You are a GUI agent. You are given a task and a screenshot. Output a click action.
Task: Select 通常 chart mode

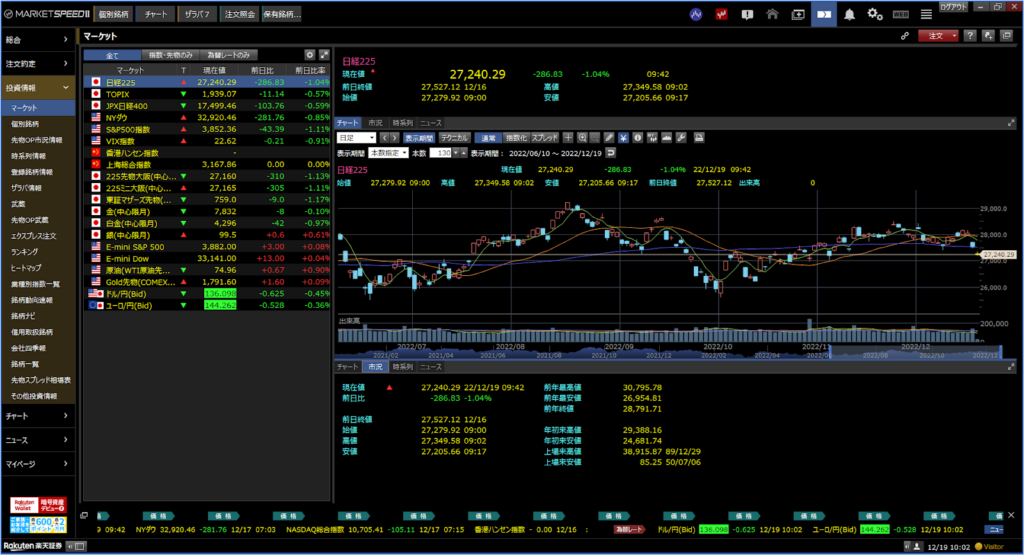tap(488, 138)
